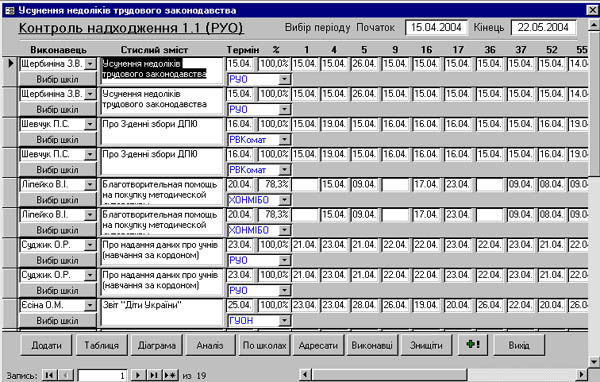Image resolution: width=600 pixels, height=382 pixels.
Task: Open the ГУОН dropdown
Action: [284, 320]
